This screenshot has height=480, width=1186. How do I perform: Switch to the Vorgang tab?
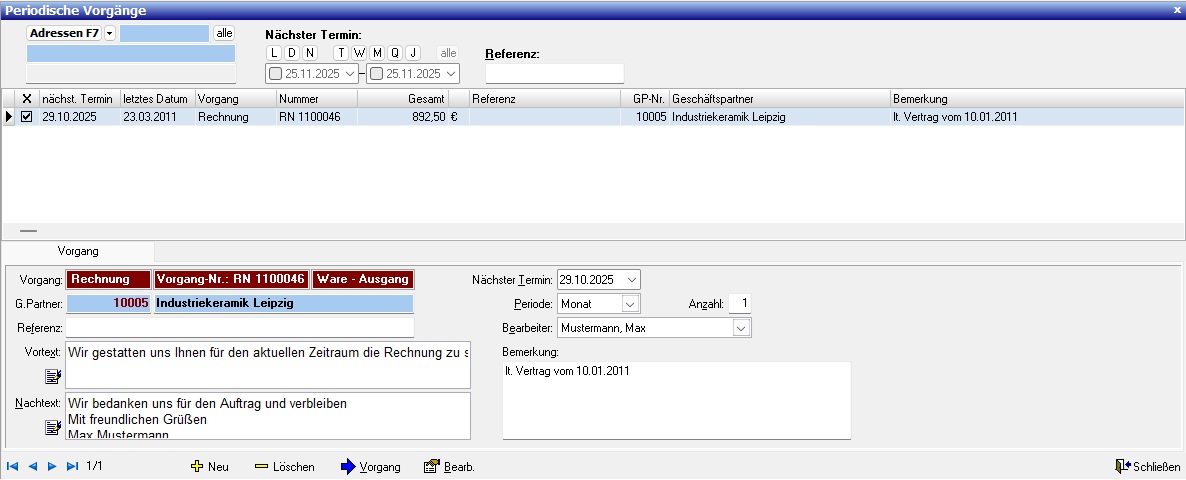click(78, 251)
